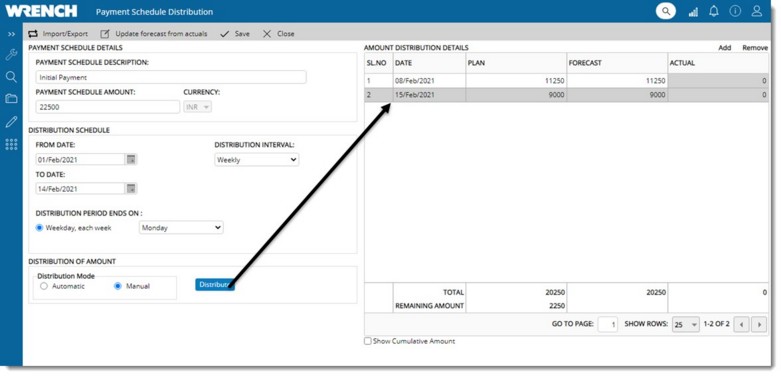The height and width of the screenshot is (376, 781).
Task: Click the apps grid icon in the sidebar
Action: pos(11,144)
